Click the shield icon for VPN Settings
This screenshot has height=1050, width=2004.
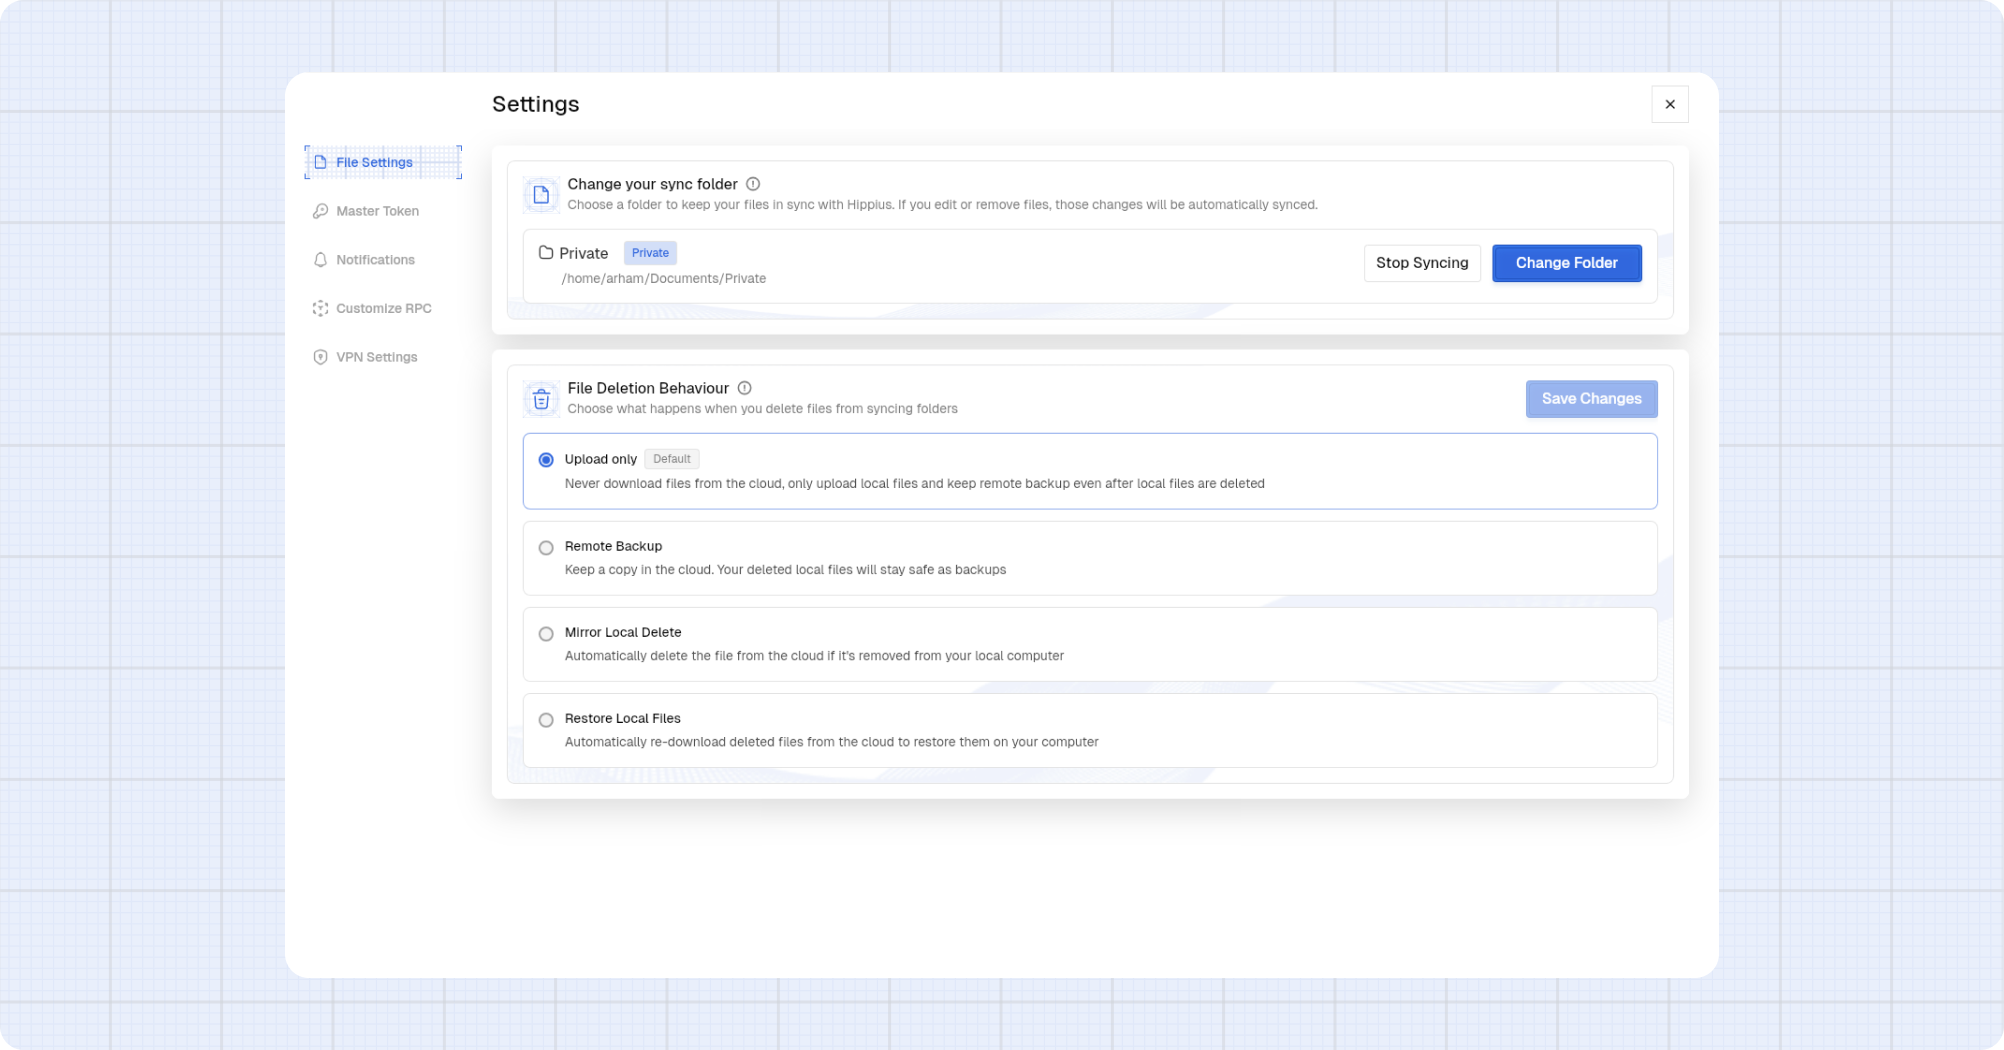(x=319, y=356)
